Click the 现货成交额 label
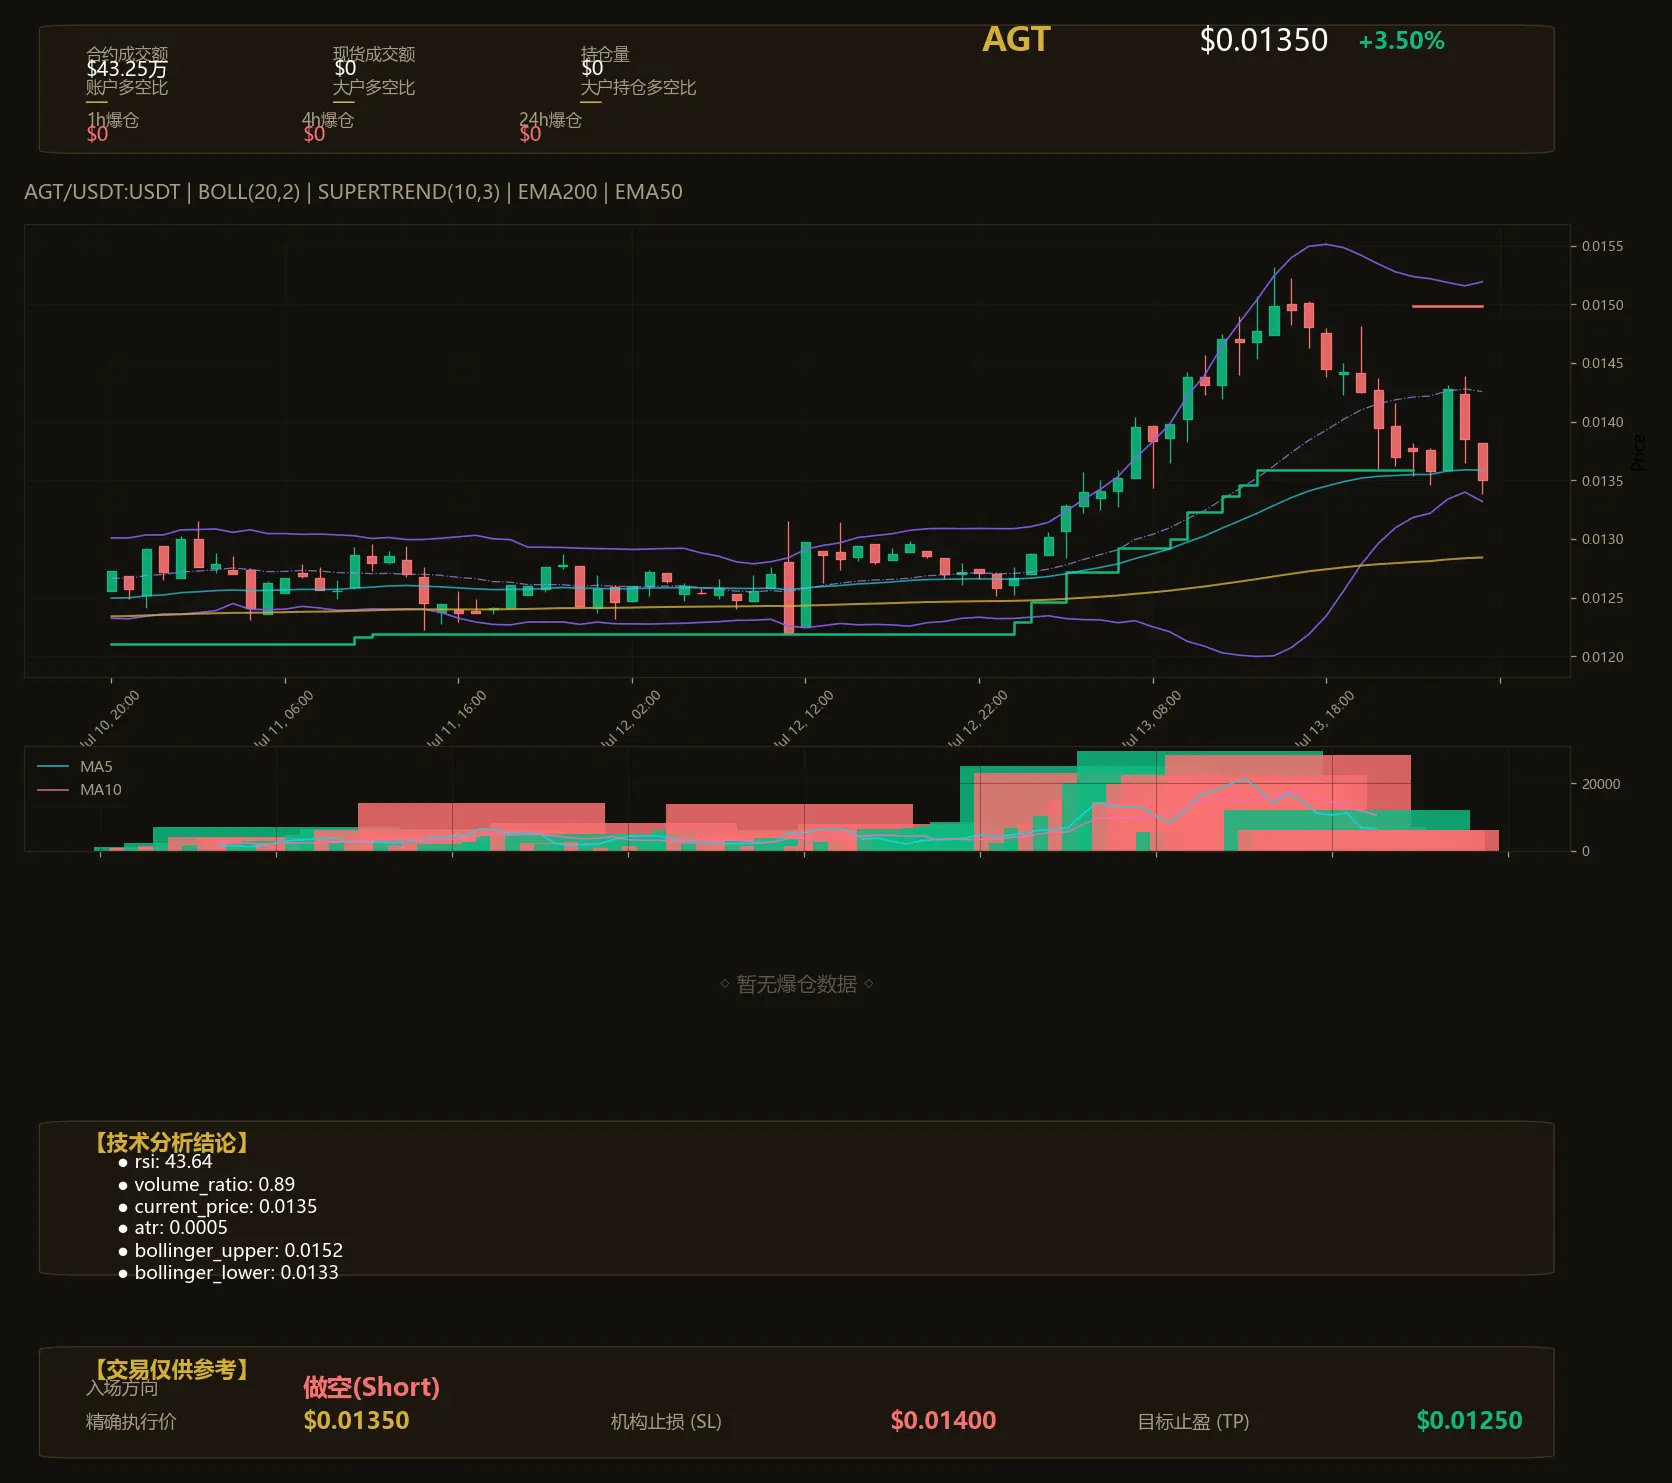1672x1483 pixels. [374, 54]
